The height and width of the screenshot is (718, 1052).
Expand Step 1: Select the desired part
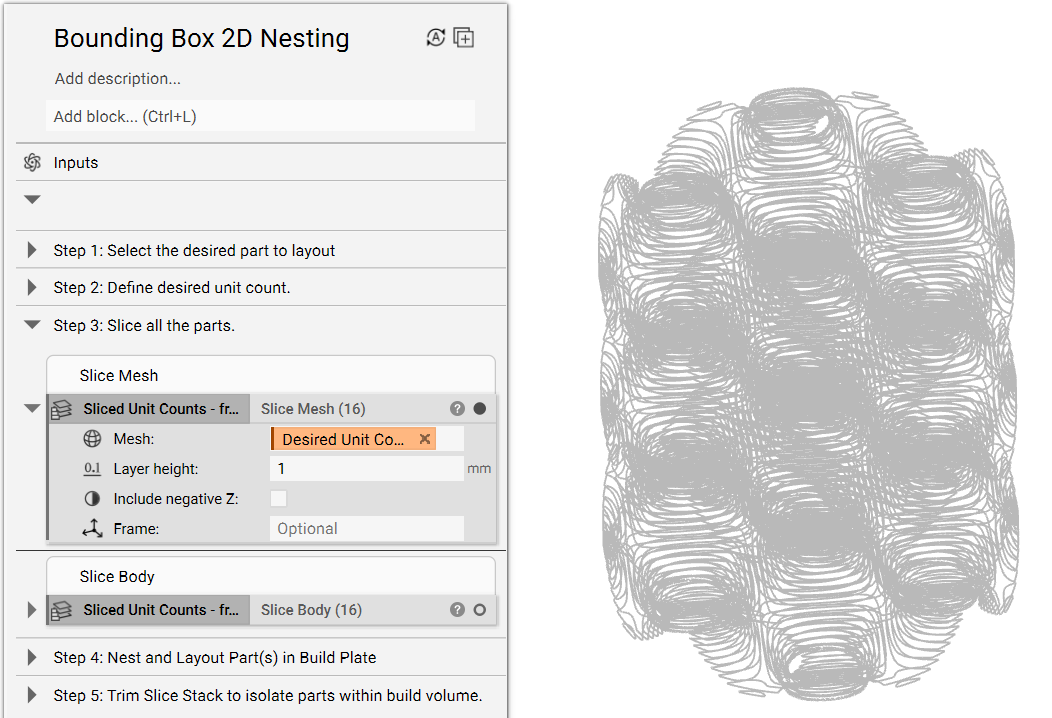pos(32,250)
